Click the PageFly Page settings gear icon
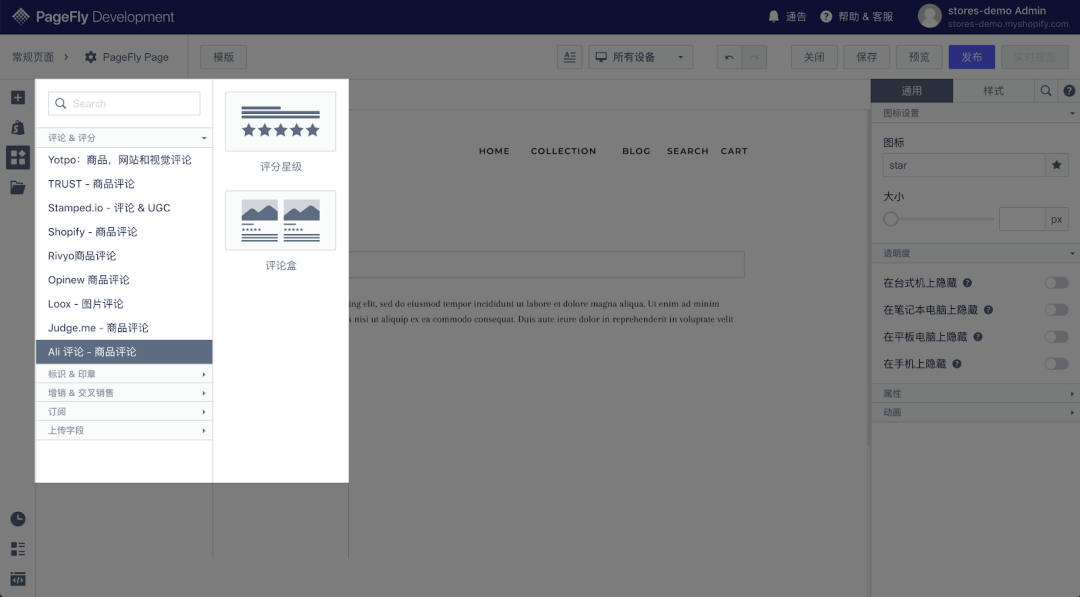Image resolution: width=1080 pixels, height=597 pixels. point(90,57)
